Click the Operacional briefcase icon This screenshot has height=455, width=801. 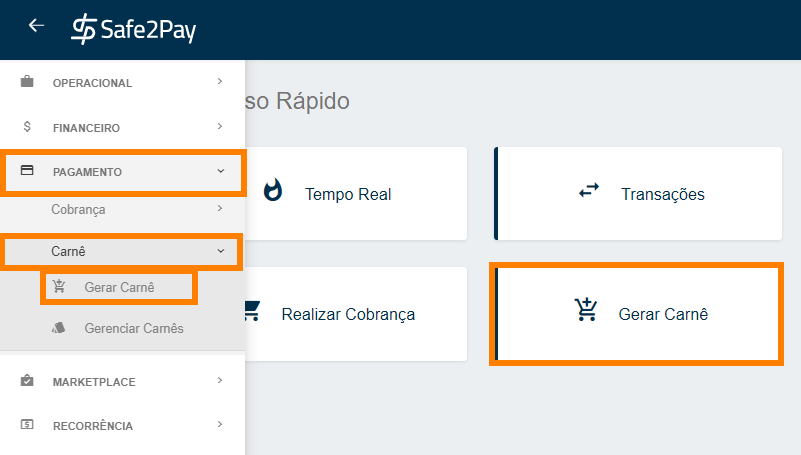tap(27, 81)
